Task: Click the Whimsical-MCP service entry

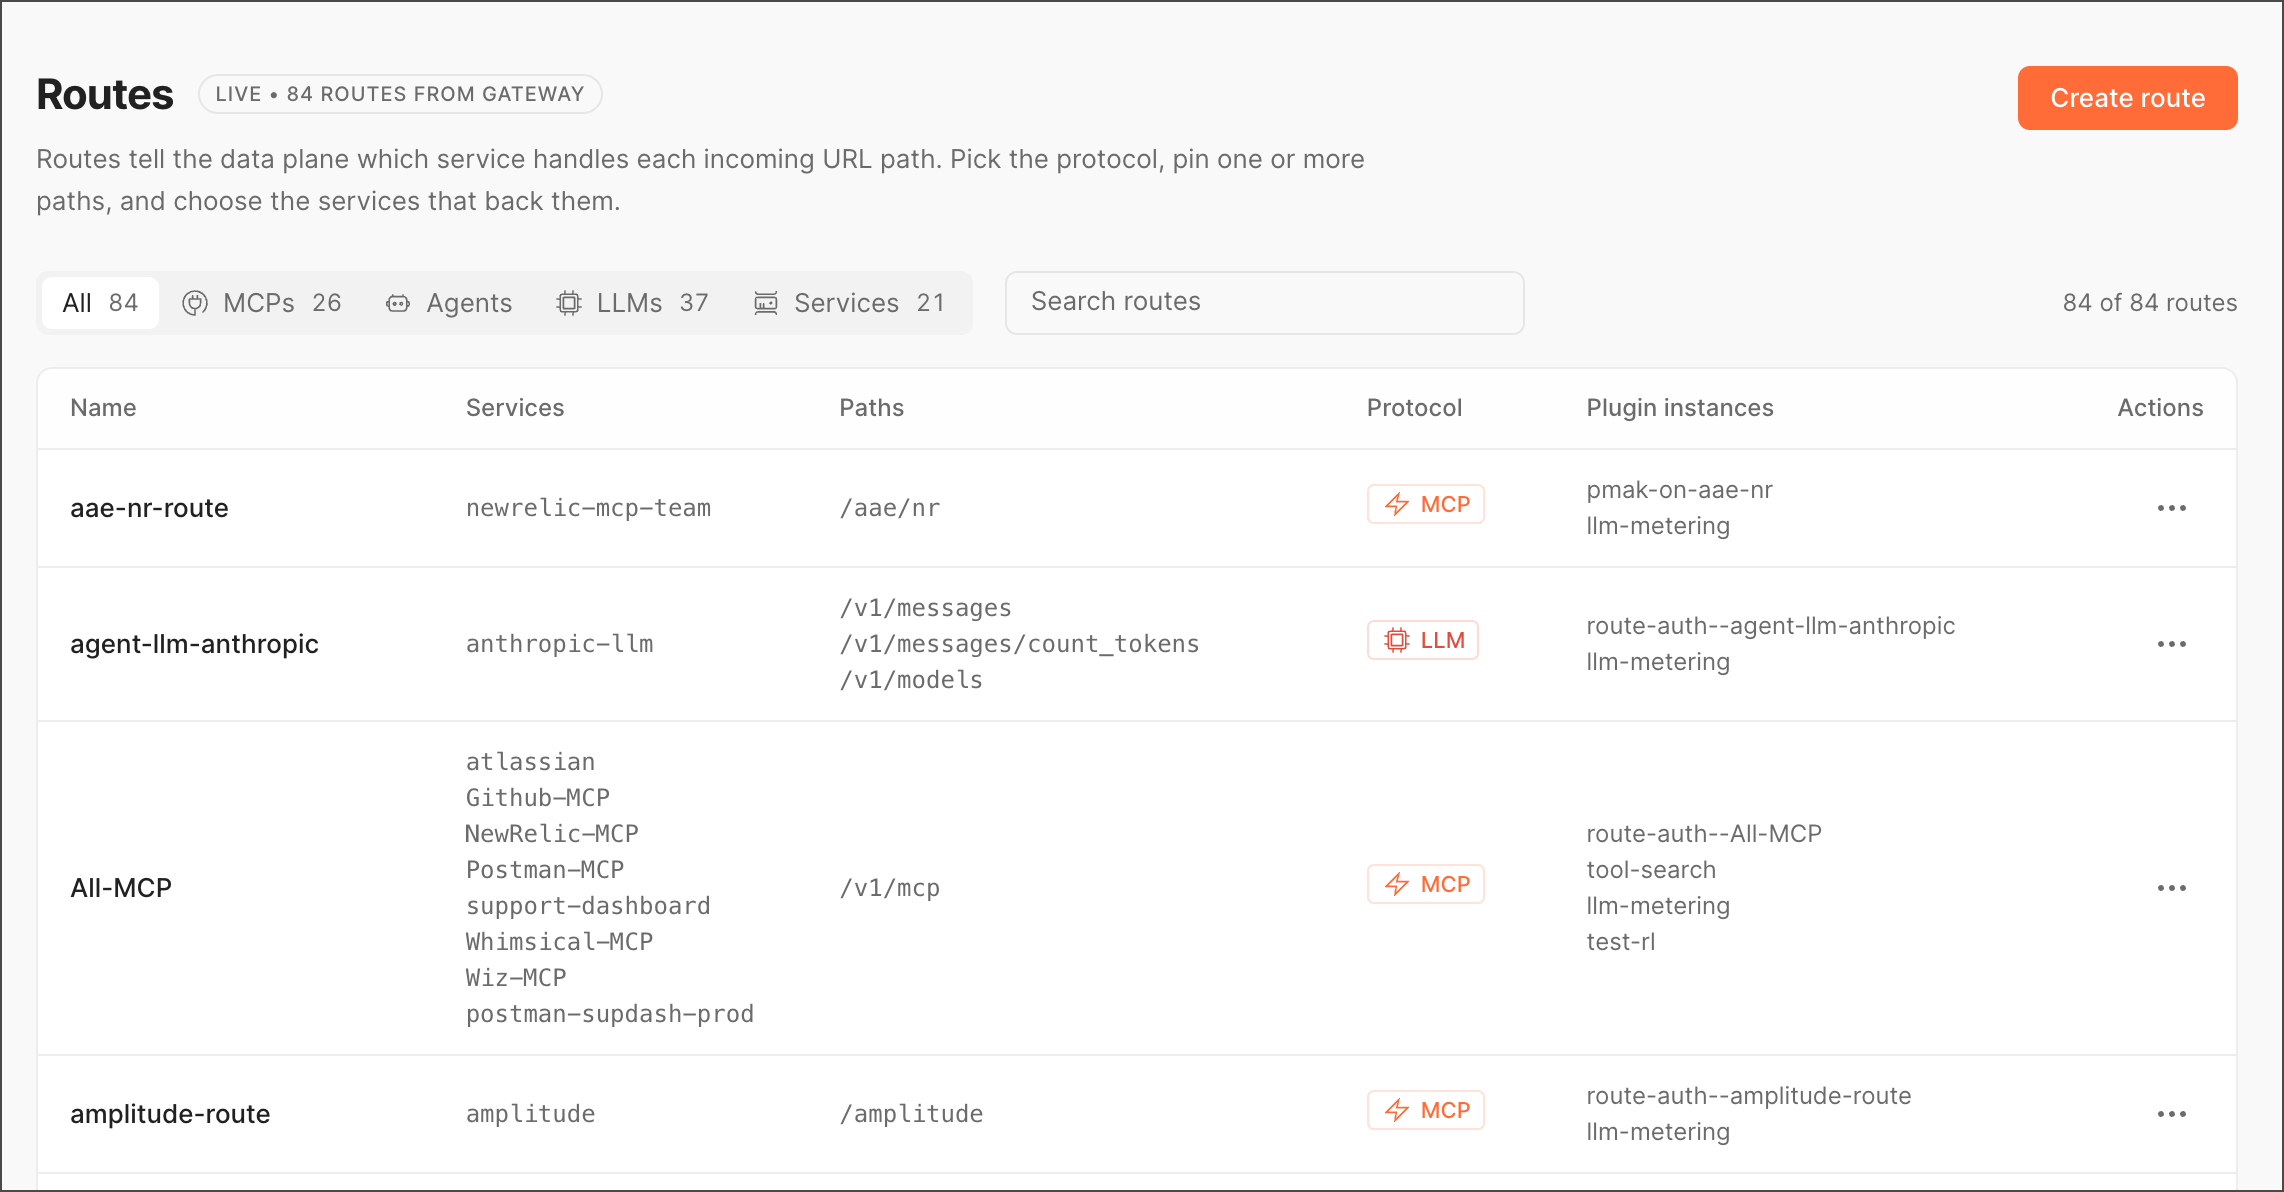Action: [x=559, y=942]
